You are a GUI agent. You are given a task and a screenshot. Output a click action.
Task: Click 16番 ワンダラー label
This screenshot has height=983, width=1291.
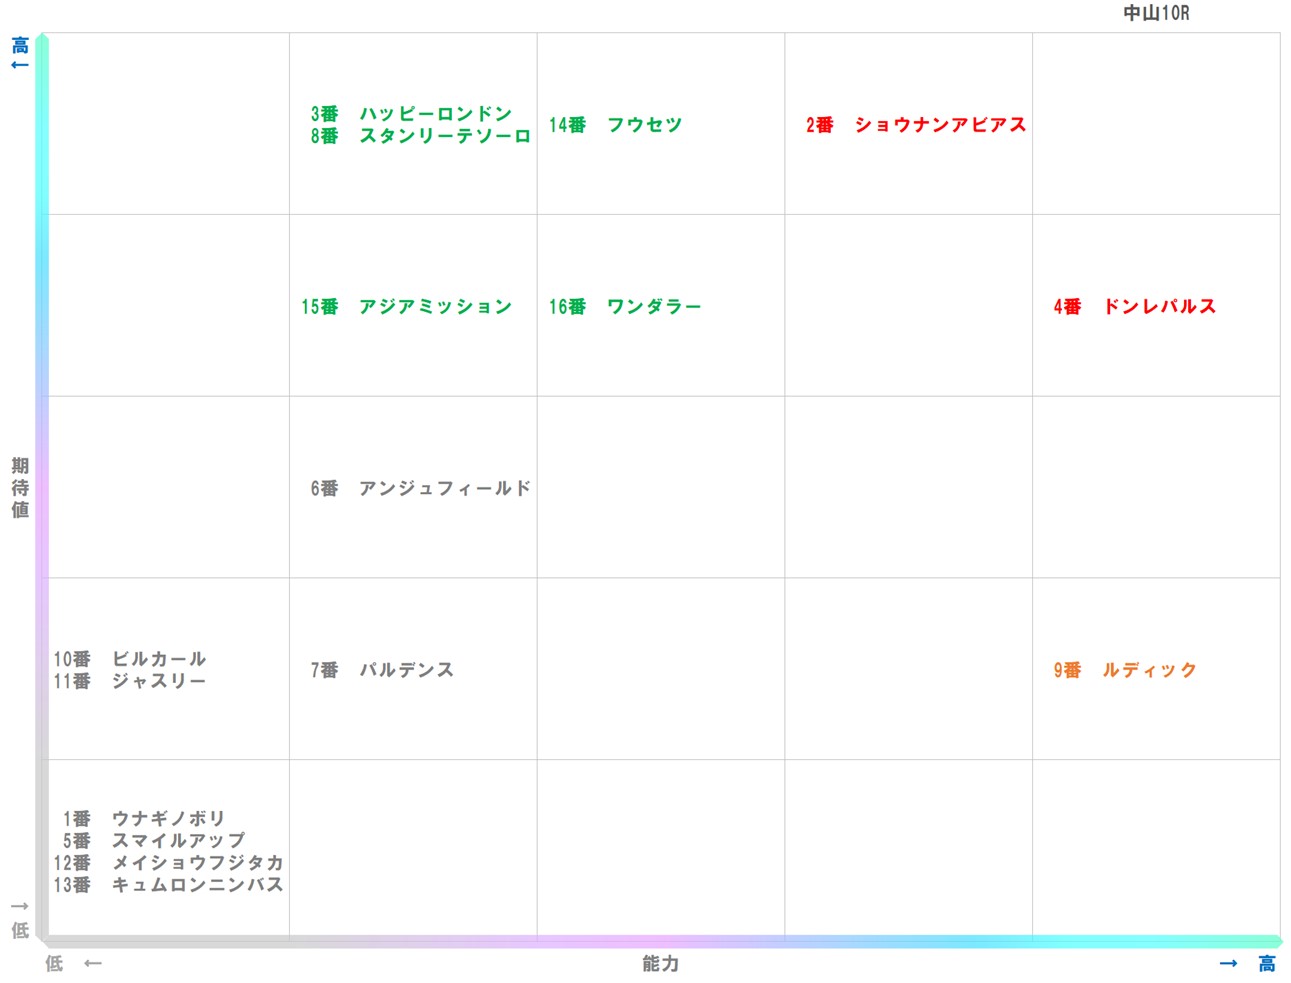(625, 306)
